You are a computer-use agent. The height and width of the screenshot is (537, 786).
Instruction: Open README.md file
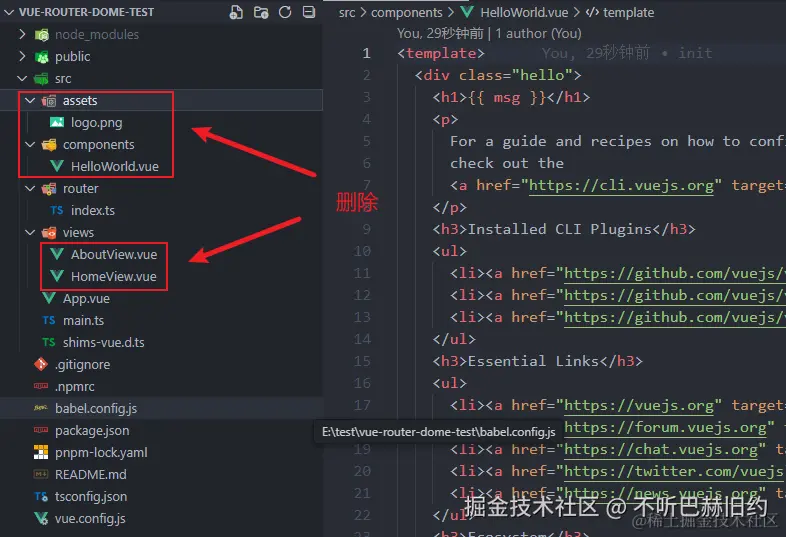[91, 474]
